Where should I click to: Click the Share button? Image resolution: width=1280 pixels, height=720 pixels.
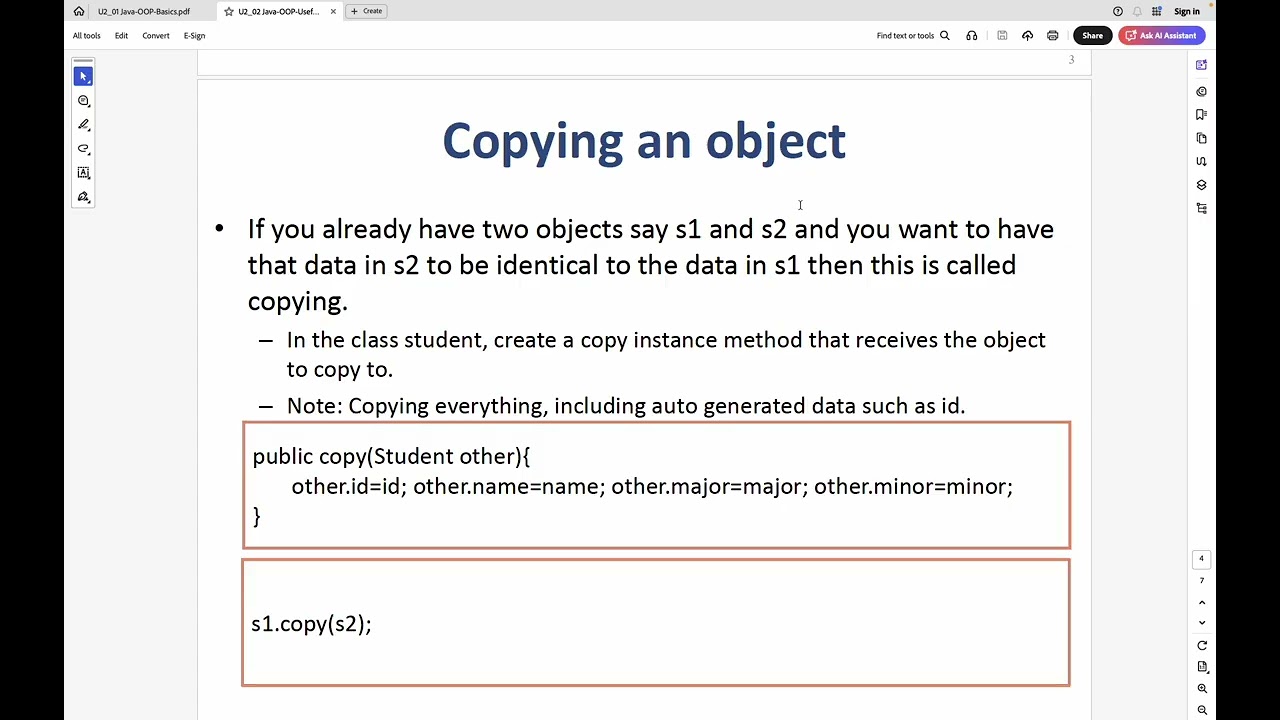[x=1092, y=36]
